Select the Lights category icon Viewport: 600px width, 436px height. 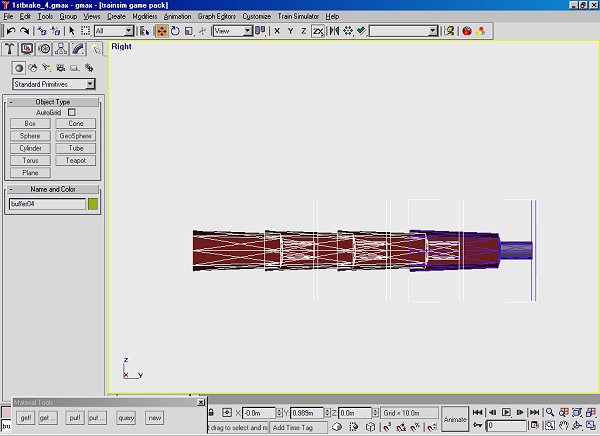tap(47, 68)
